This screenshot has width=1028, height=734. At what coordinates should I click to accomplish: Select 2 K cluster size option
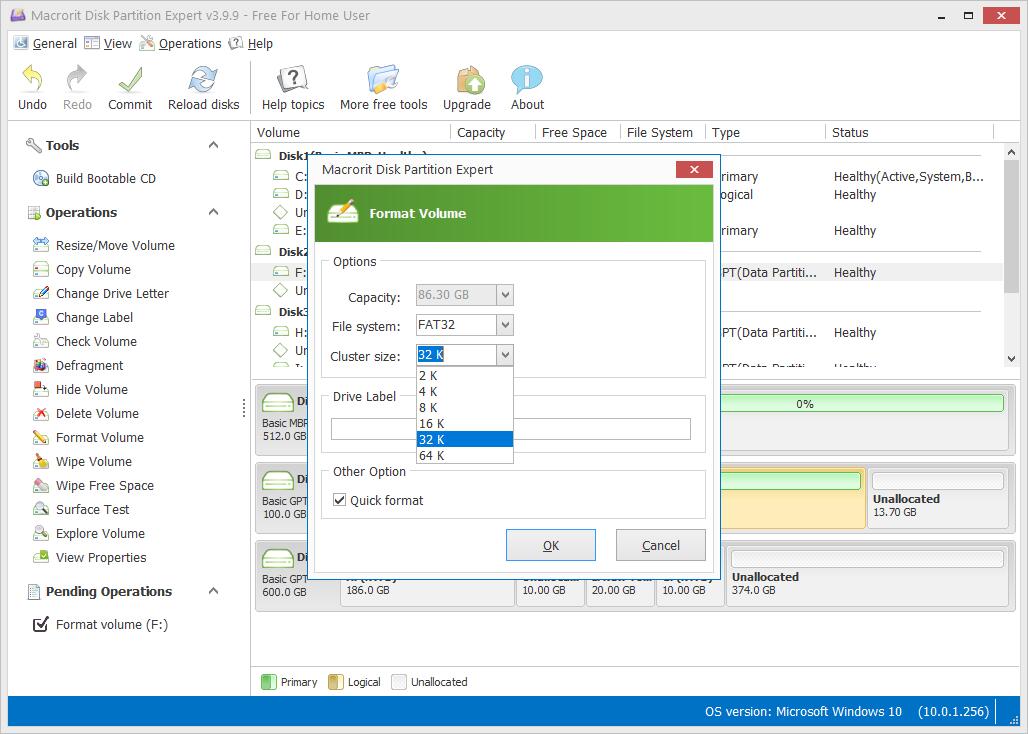tap(465, 376)
